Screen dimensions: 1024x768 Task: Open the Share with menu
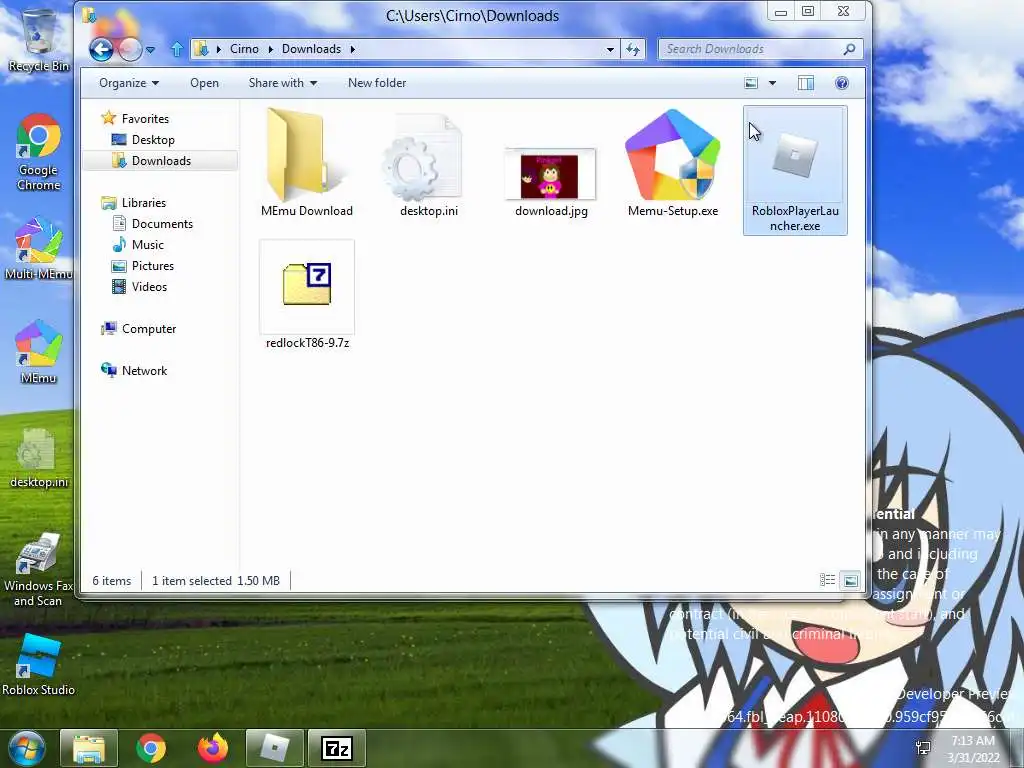click(x=282, y=83)
